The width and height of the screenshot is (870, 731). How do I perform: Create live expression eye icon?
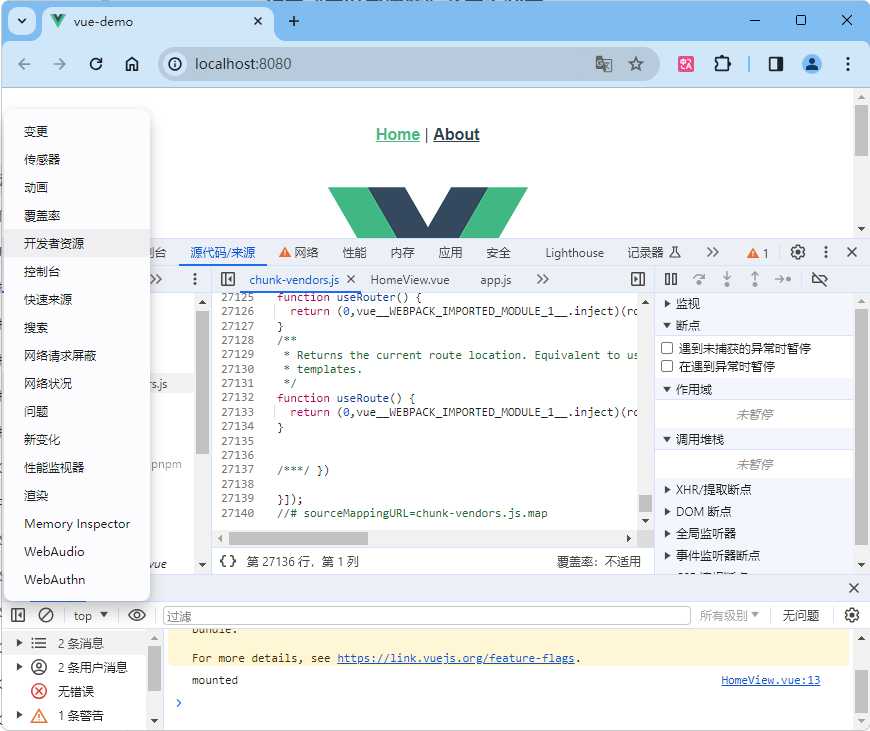(x=136, y=615)
